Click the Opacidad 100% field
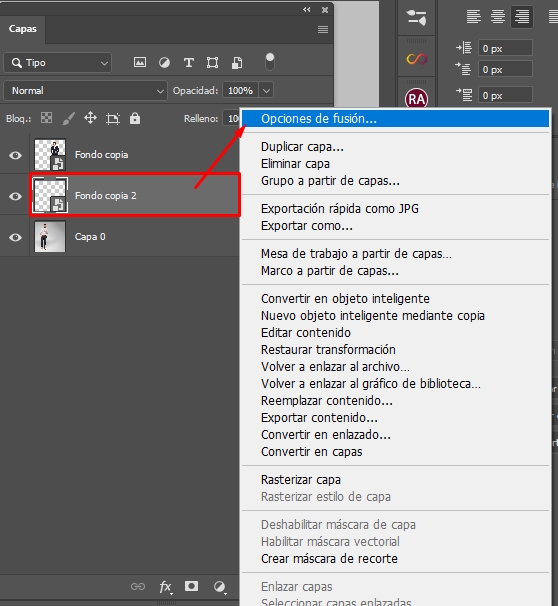The width and height of the screenshot is (558, 606). point(240,91)
